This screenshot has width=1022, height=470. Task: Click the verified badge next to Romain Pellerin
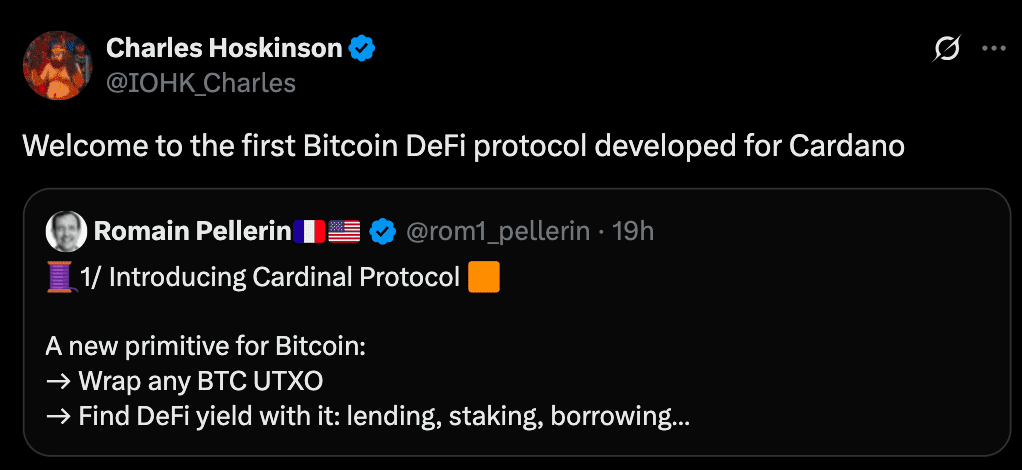(x=382, y=232)
